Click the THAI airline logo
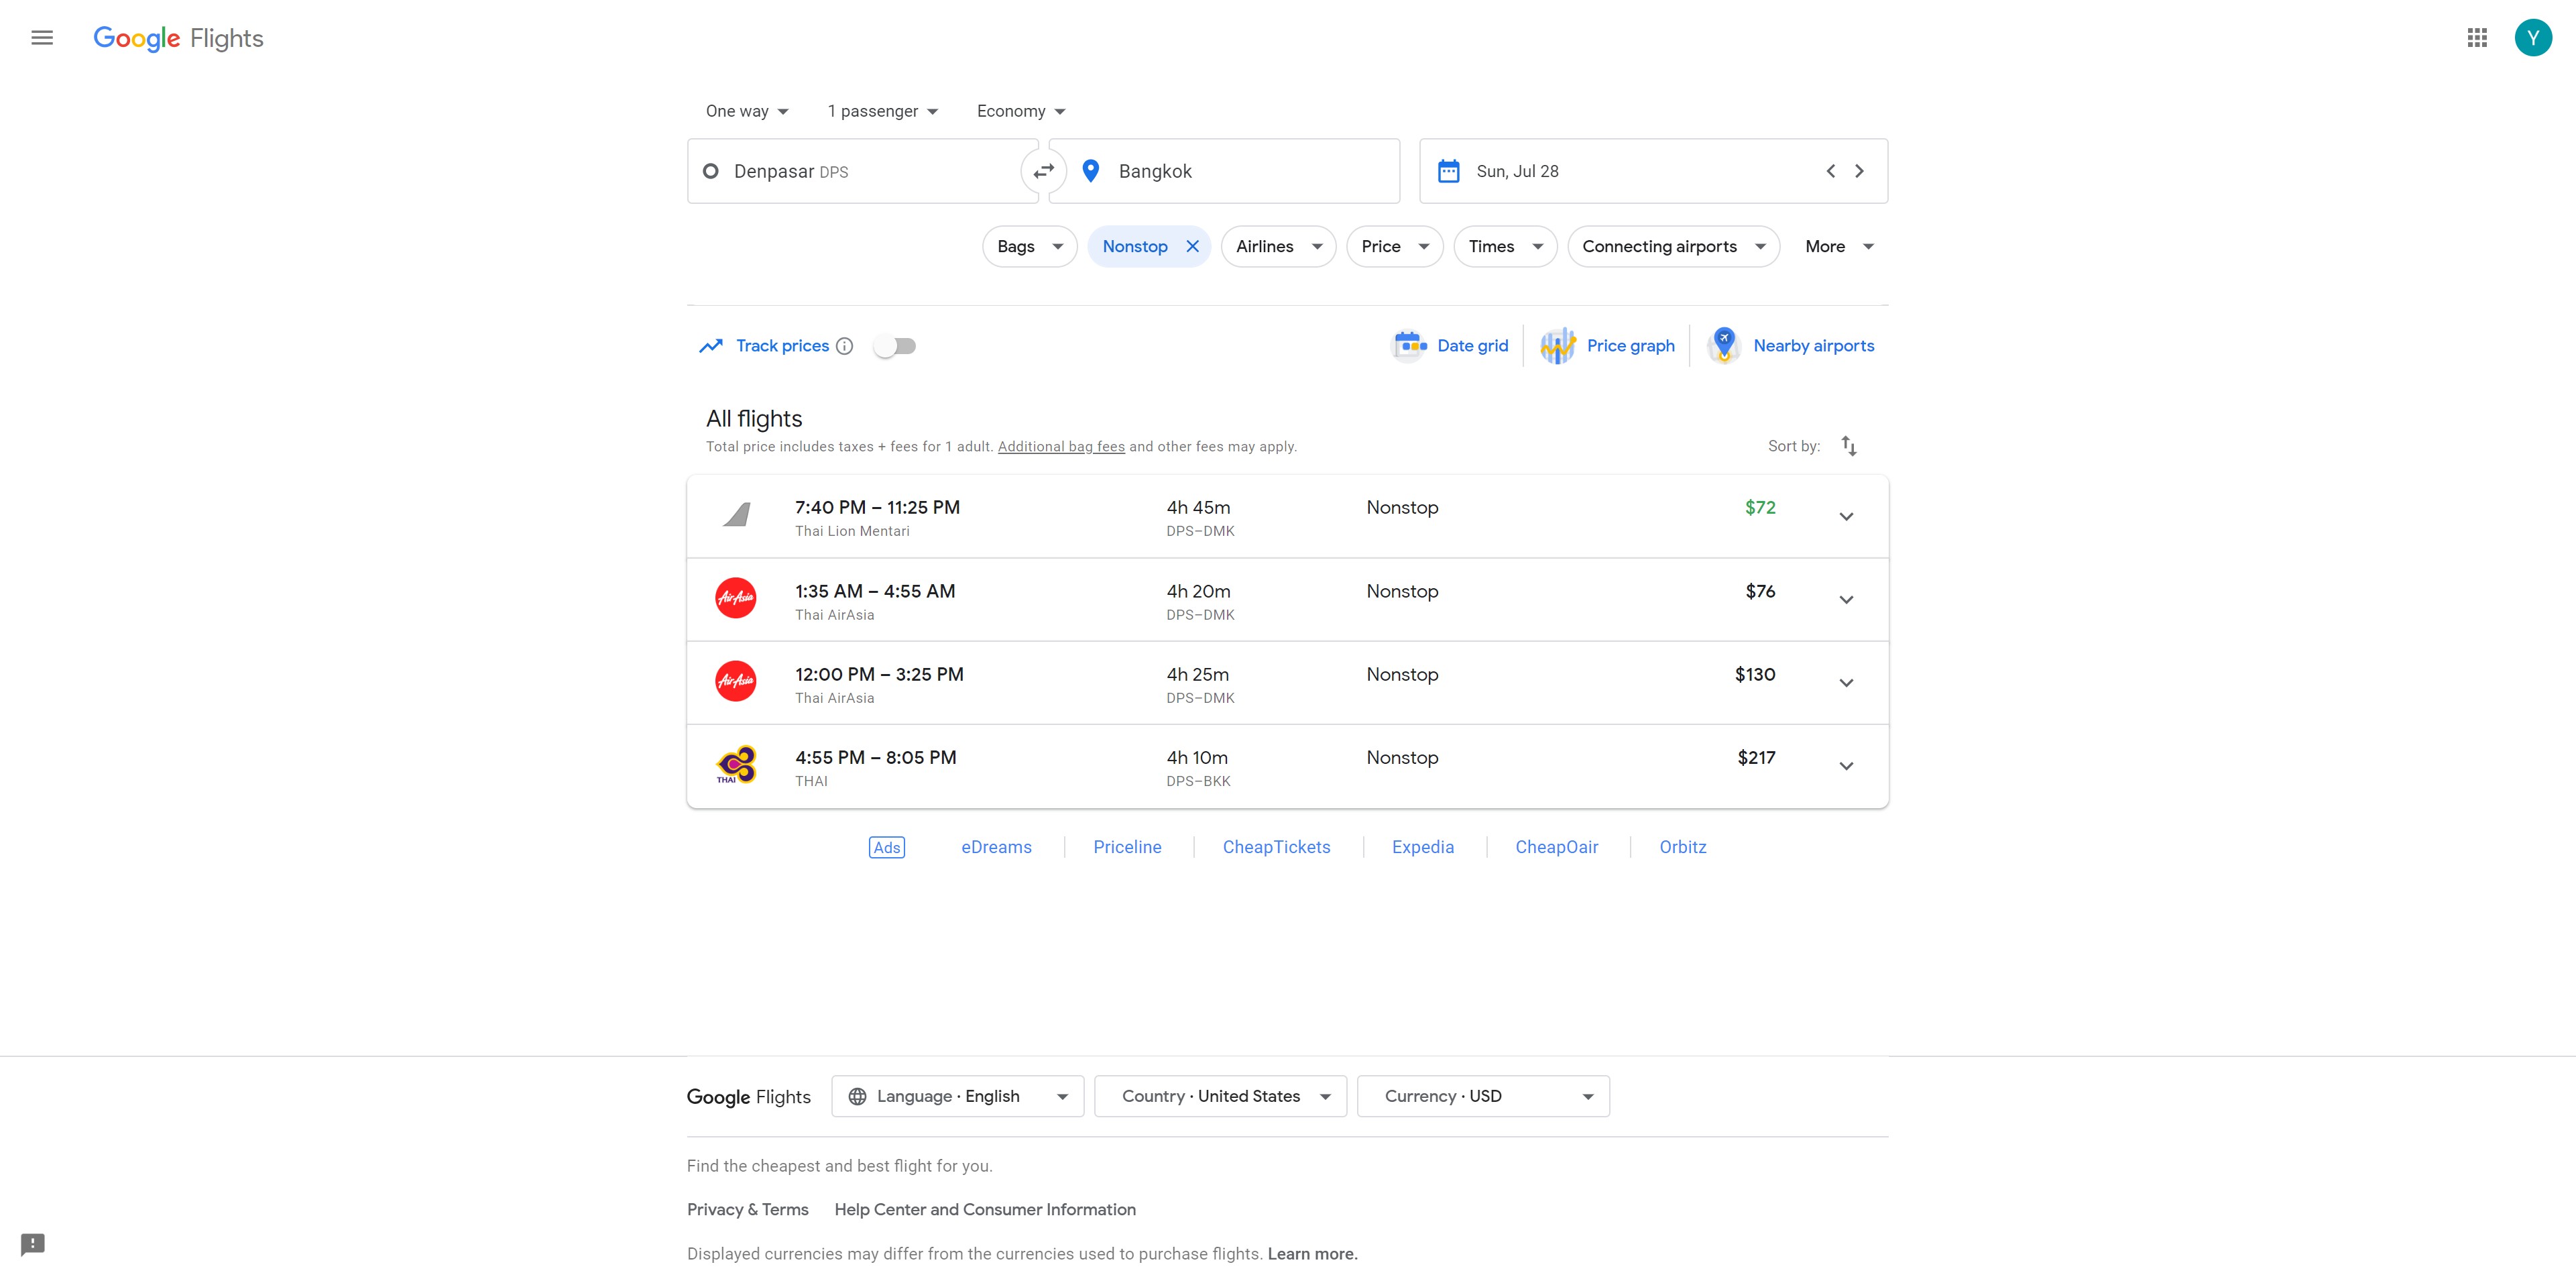The width and height of the screenshot is (2576, 1283). 736,765
